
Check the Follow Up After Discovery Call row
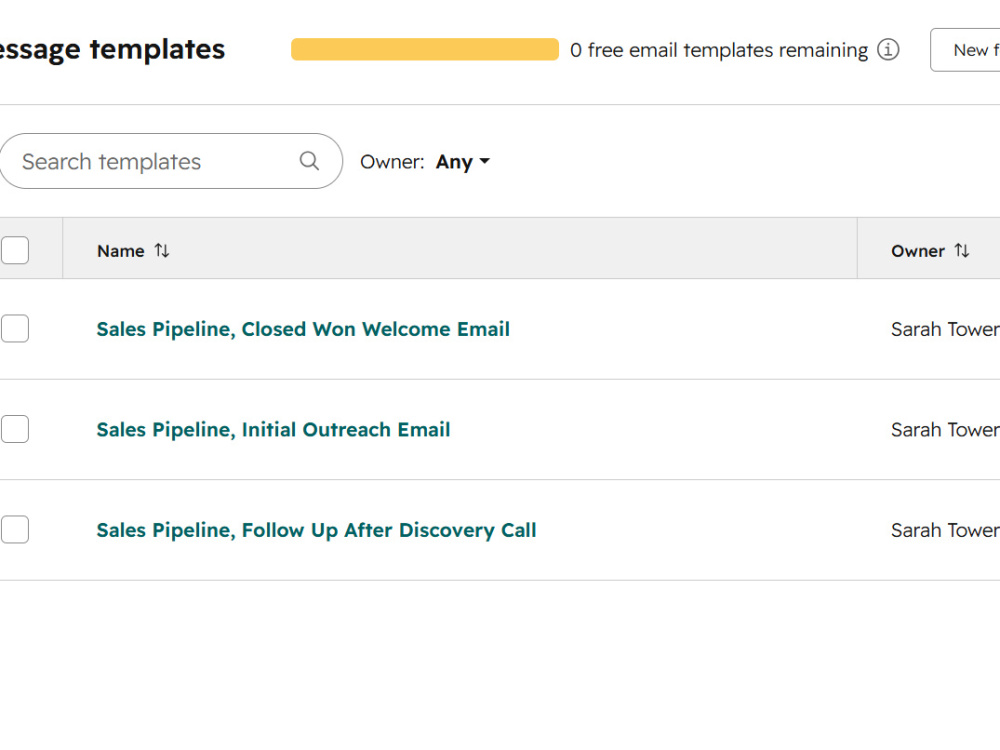(x=15, y=529)
